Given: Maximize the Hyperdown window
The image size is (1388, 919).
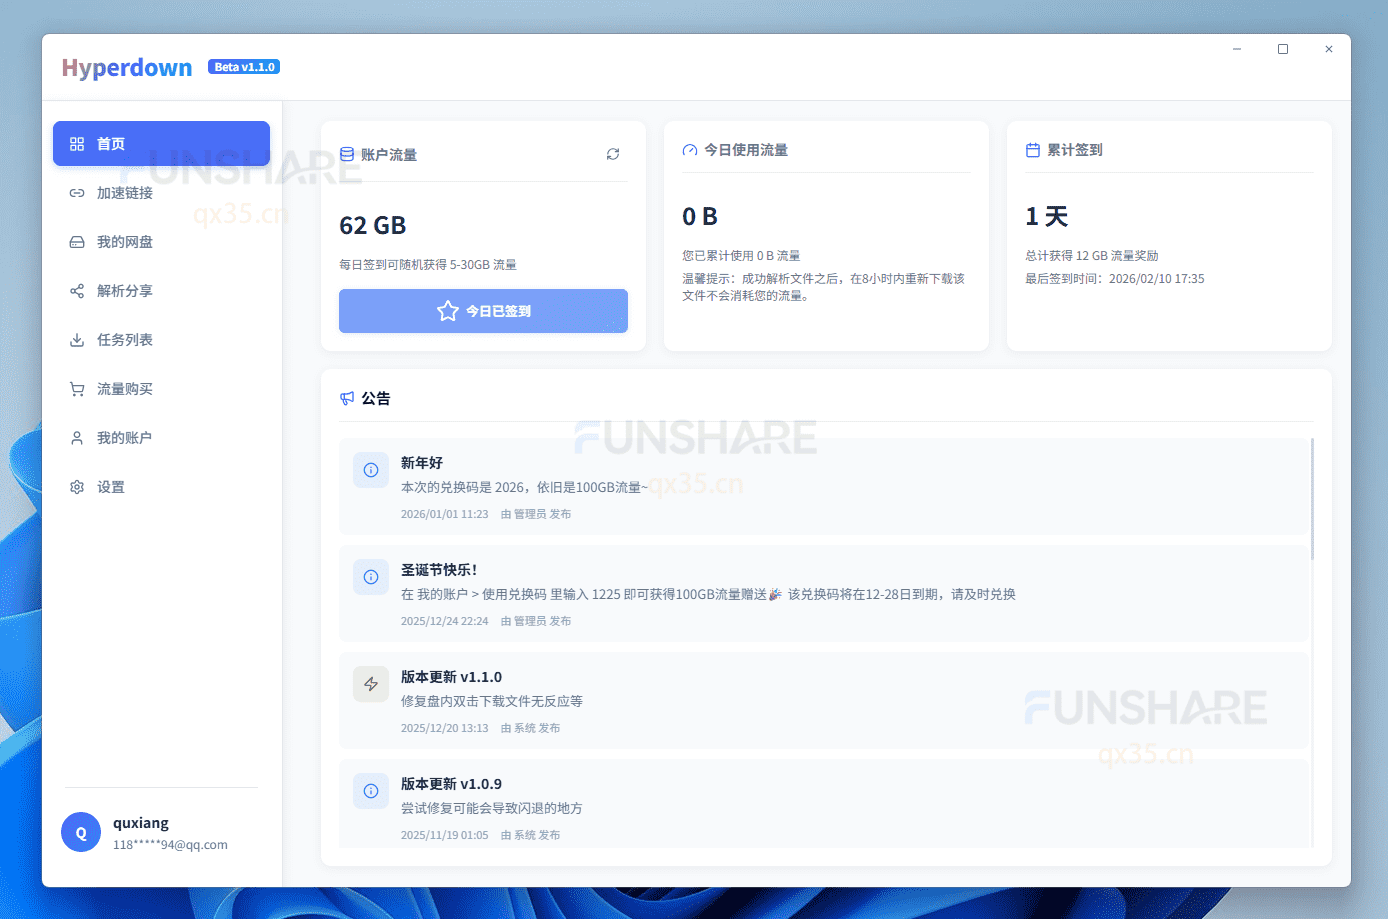Looking at the screenshot, I should (x=1283, y=49).
